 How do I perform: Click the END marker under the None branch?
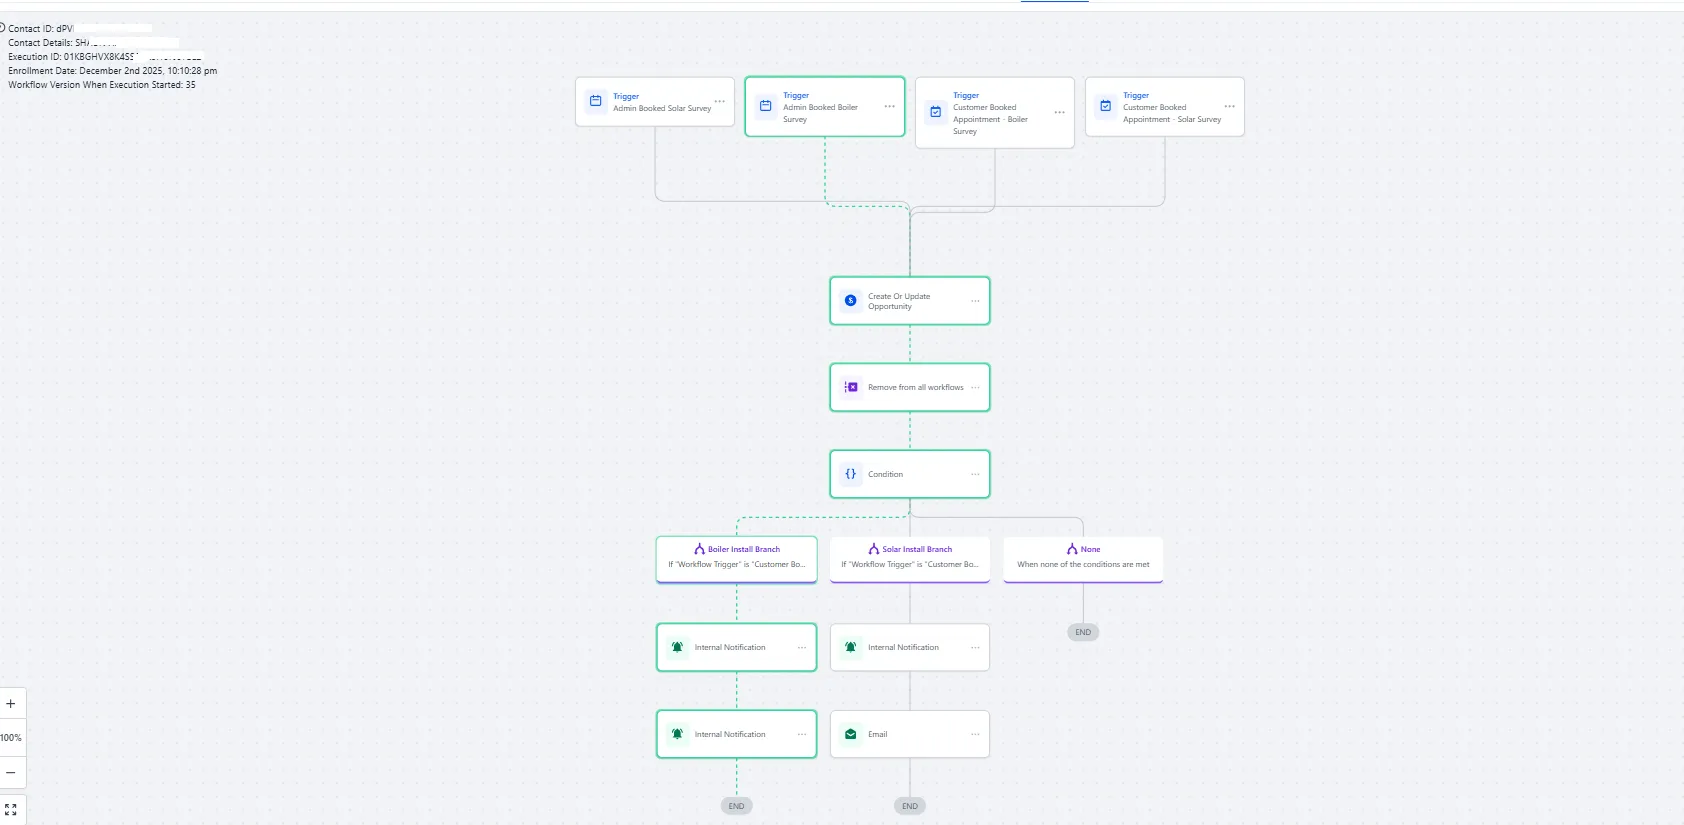(x=1083, y=632)
